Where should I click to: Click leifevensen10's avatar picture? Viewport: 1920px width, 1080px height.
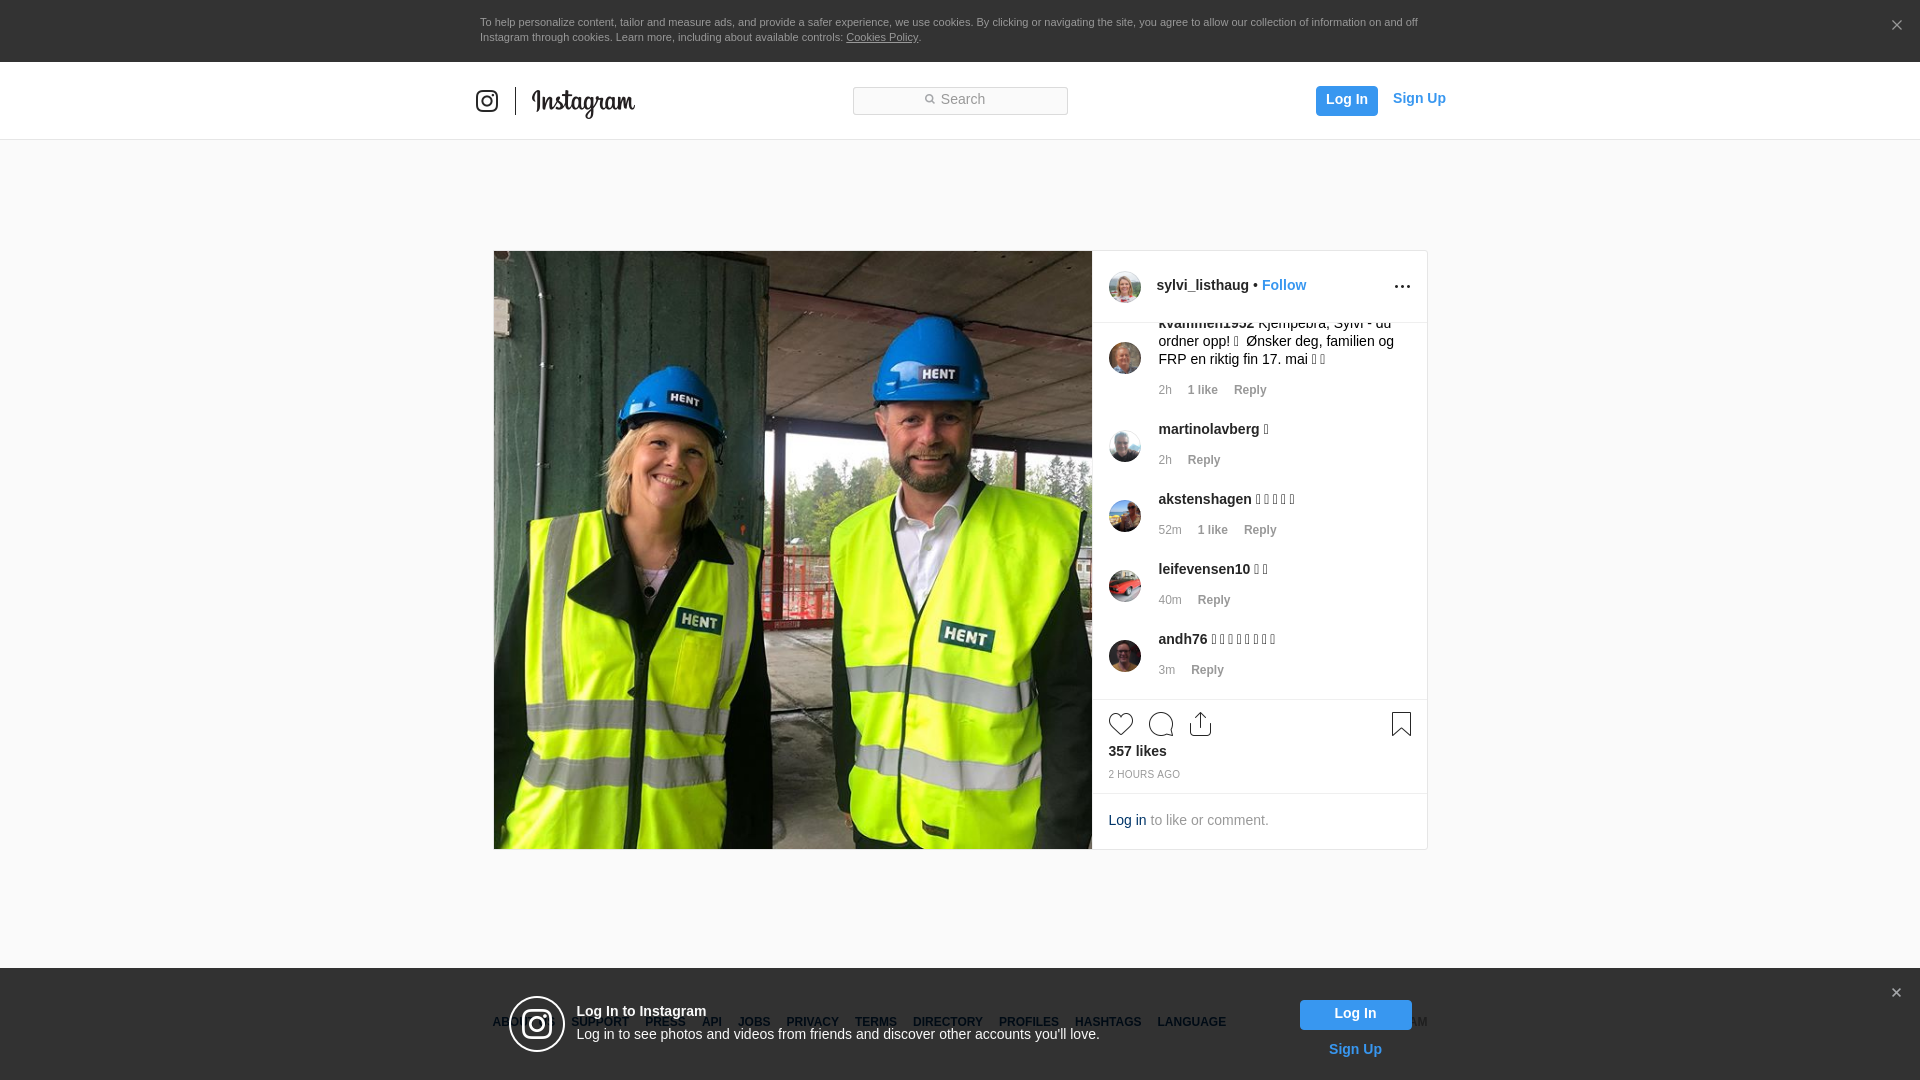[1125, 586]
